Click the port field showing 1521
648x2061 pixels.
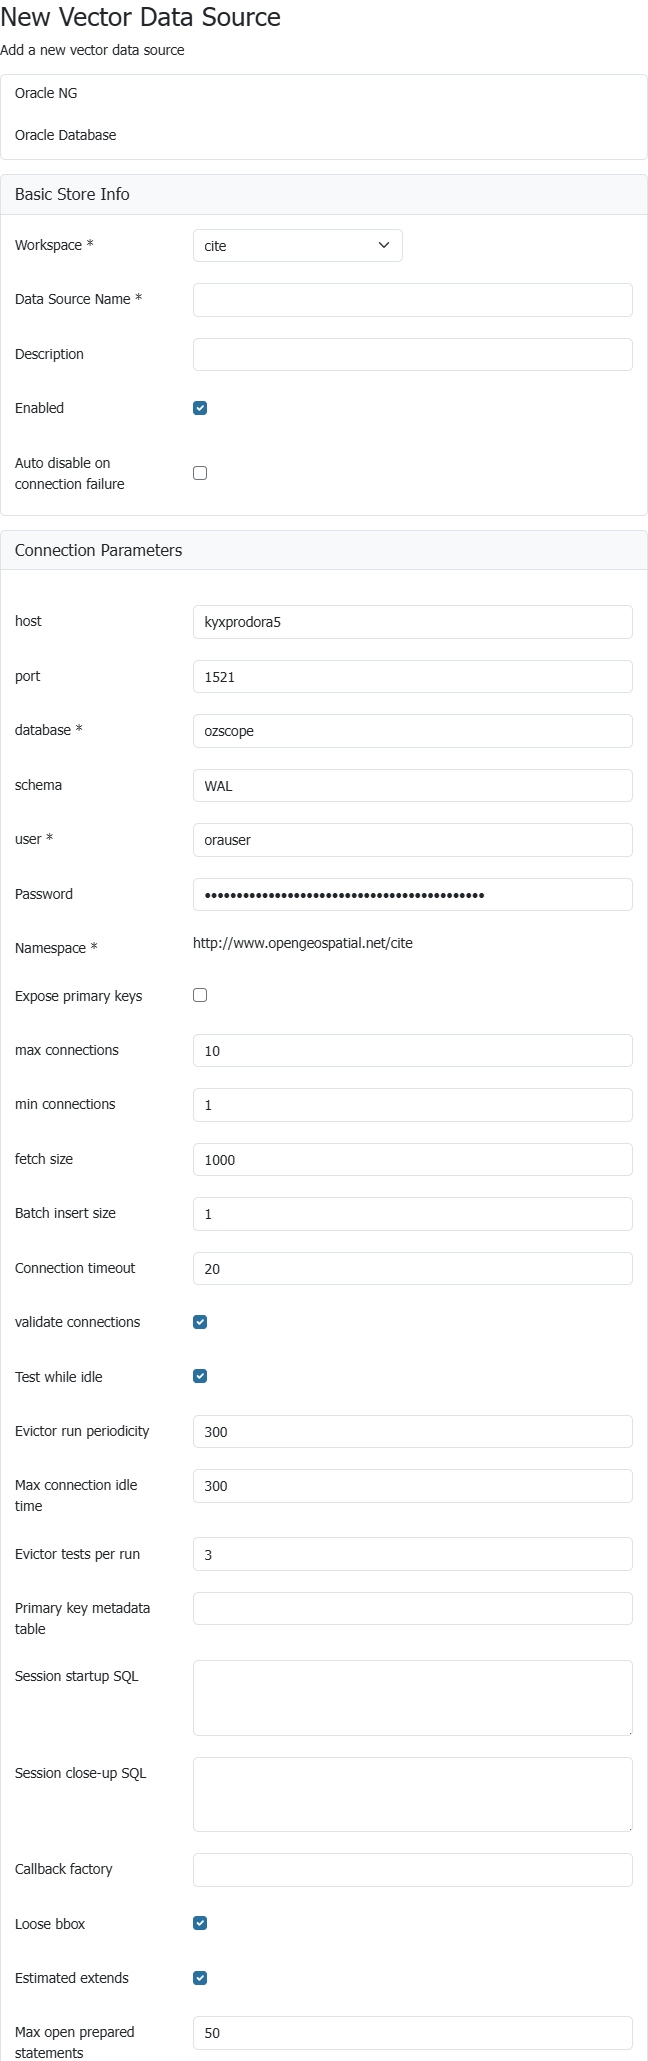(412, 677)
